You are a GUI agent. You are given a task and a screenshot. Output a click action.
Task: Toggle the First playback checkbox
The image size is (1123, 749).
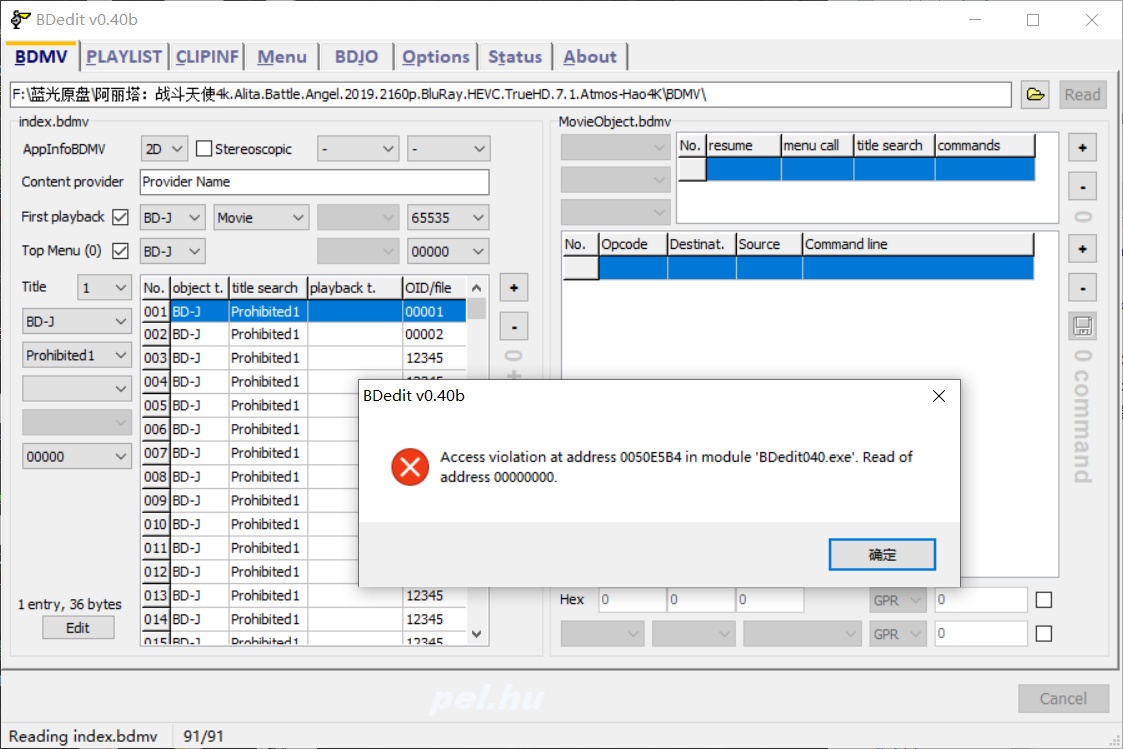pyautogui.click(x=120, y=217)
